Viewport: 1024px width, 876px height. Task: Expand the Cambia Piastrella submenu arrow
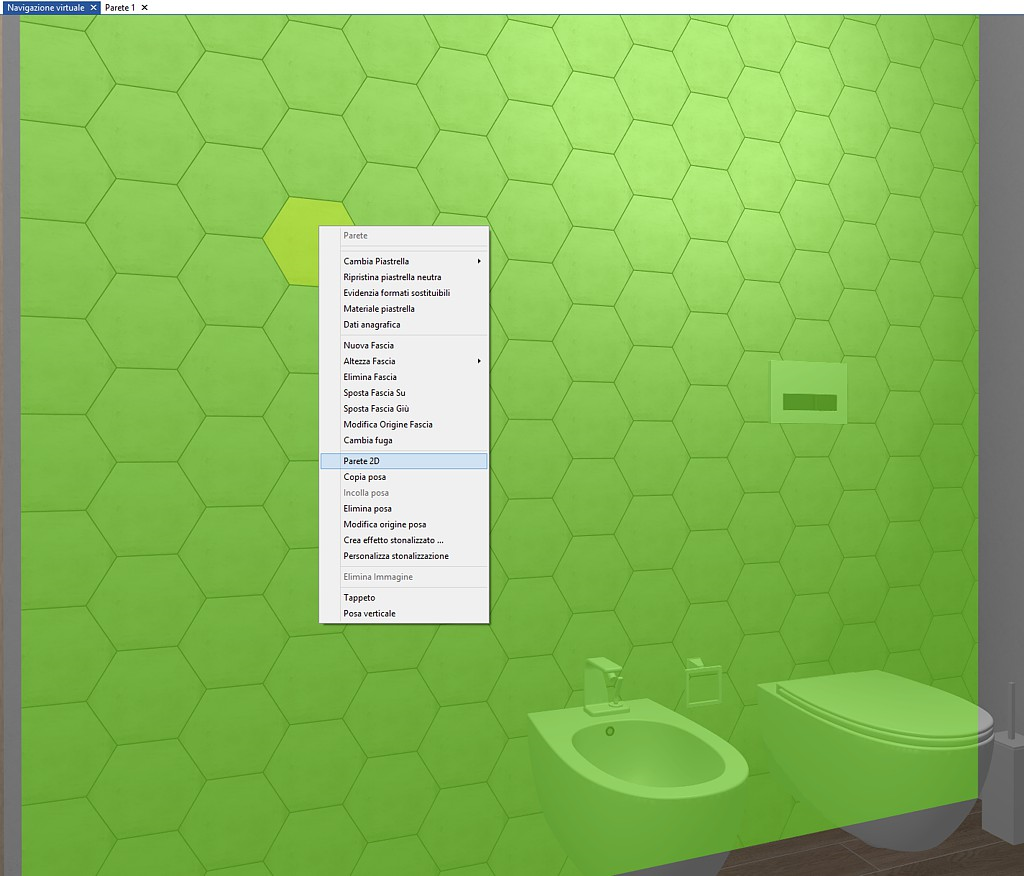(x=479, y=261)
